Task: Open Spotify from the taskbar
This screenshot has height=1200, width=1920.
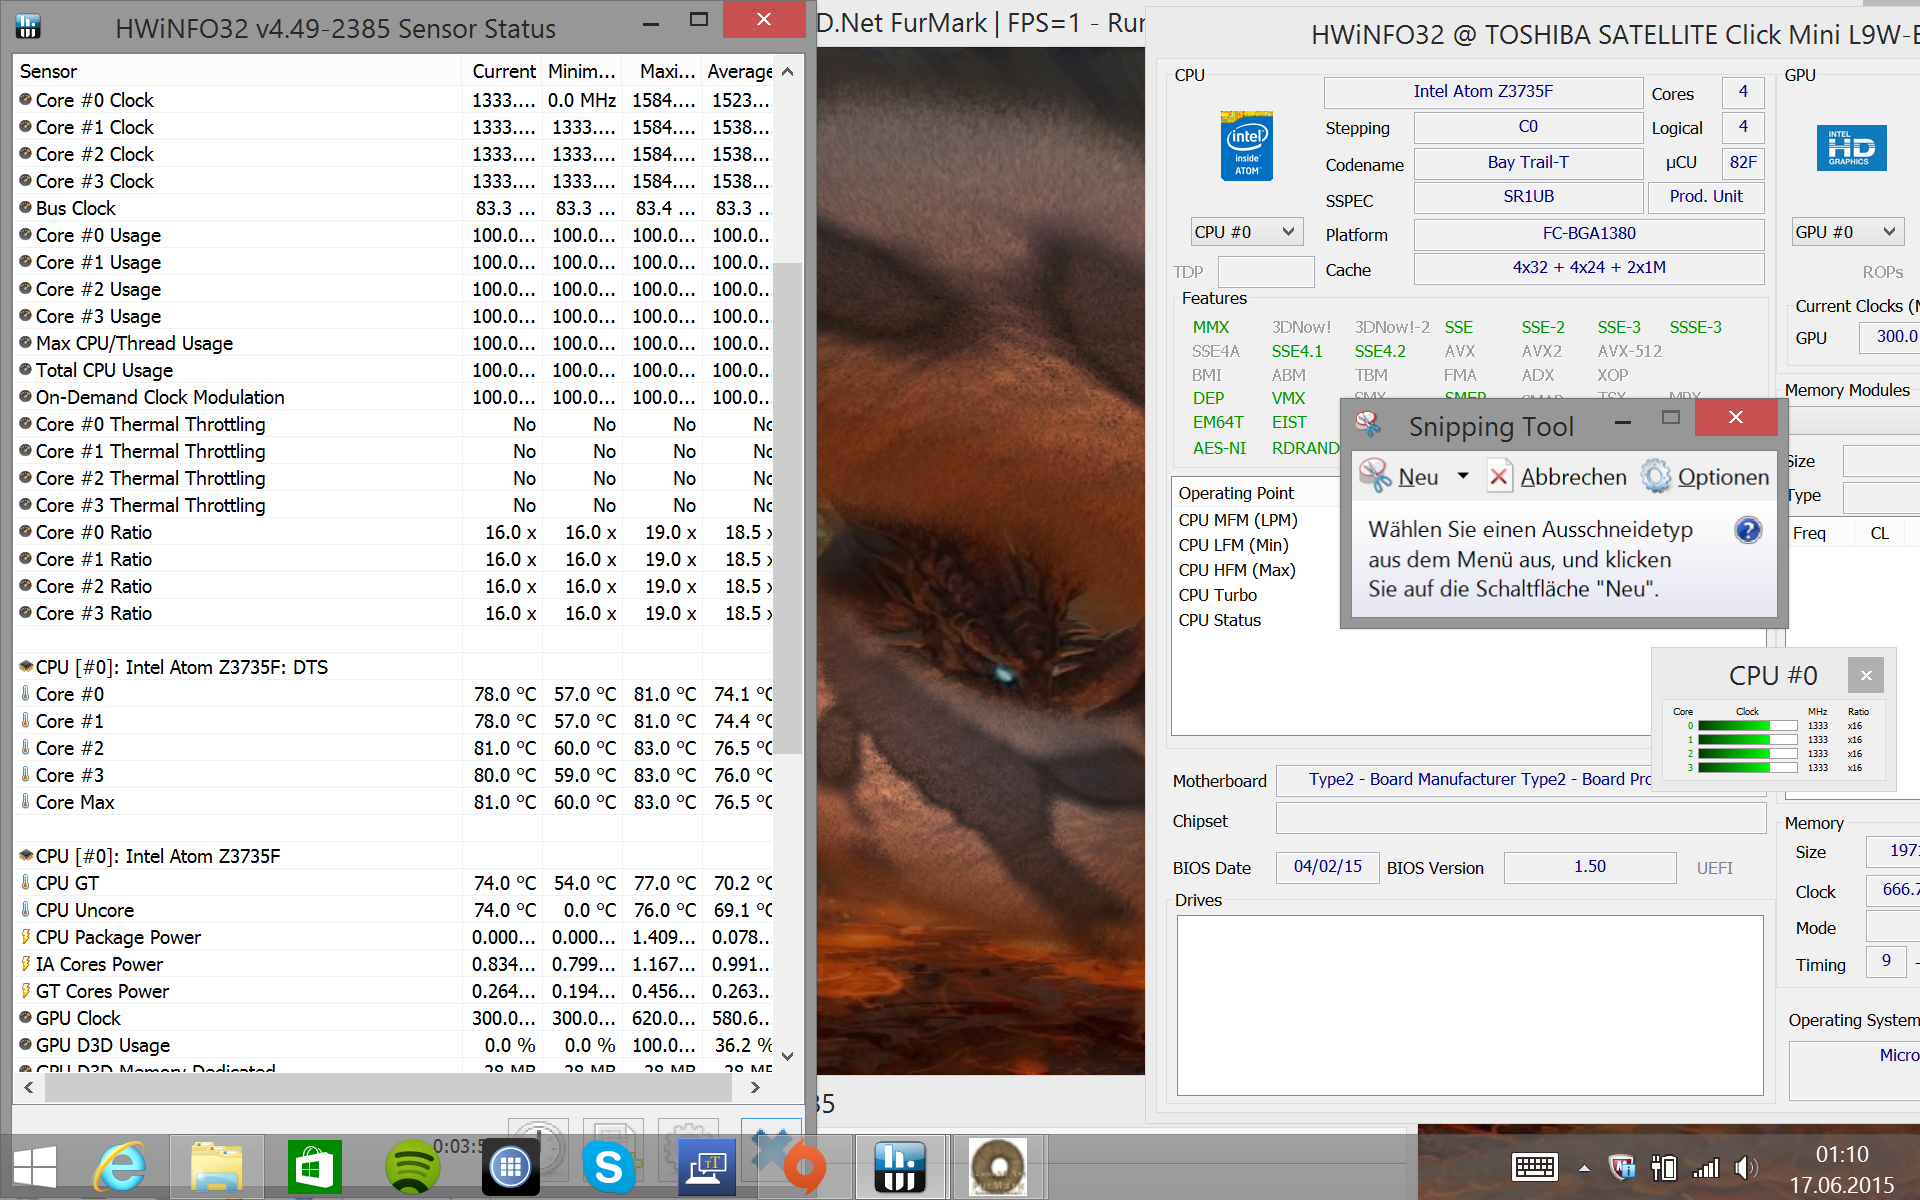Action: click(411, 1167)
